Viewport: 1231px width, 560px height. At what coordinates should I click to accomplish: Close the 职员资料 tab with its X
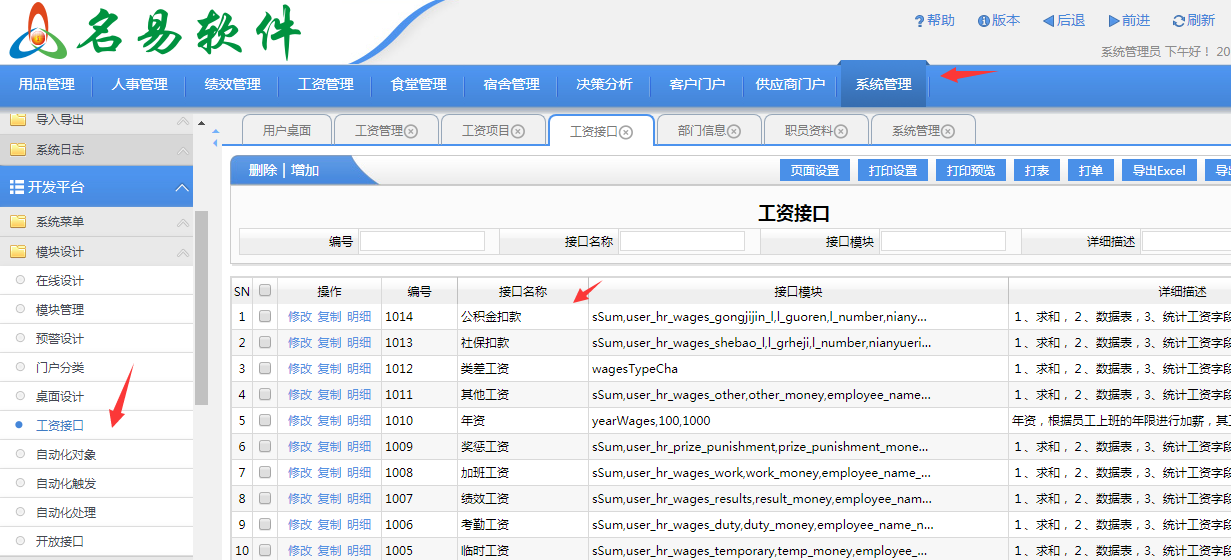tap(841, 131)
